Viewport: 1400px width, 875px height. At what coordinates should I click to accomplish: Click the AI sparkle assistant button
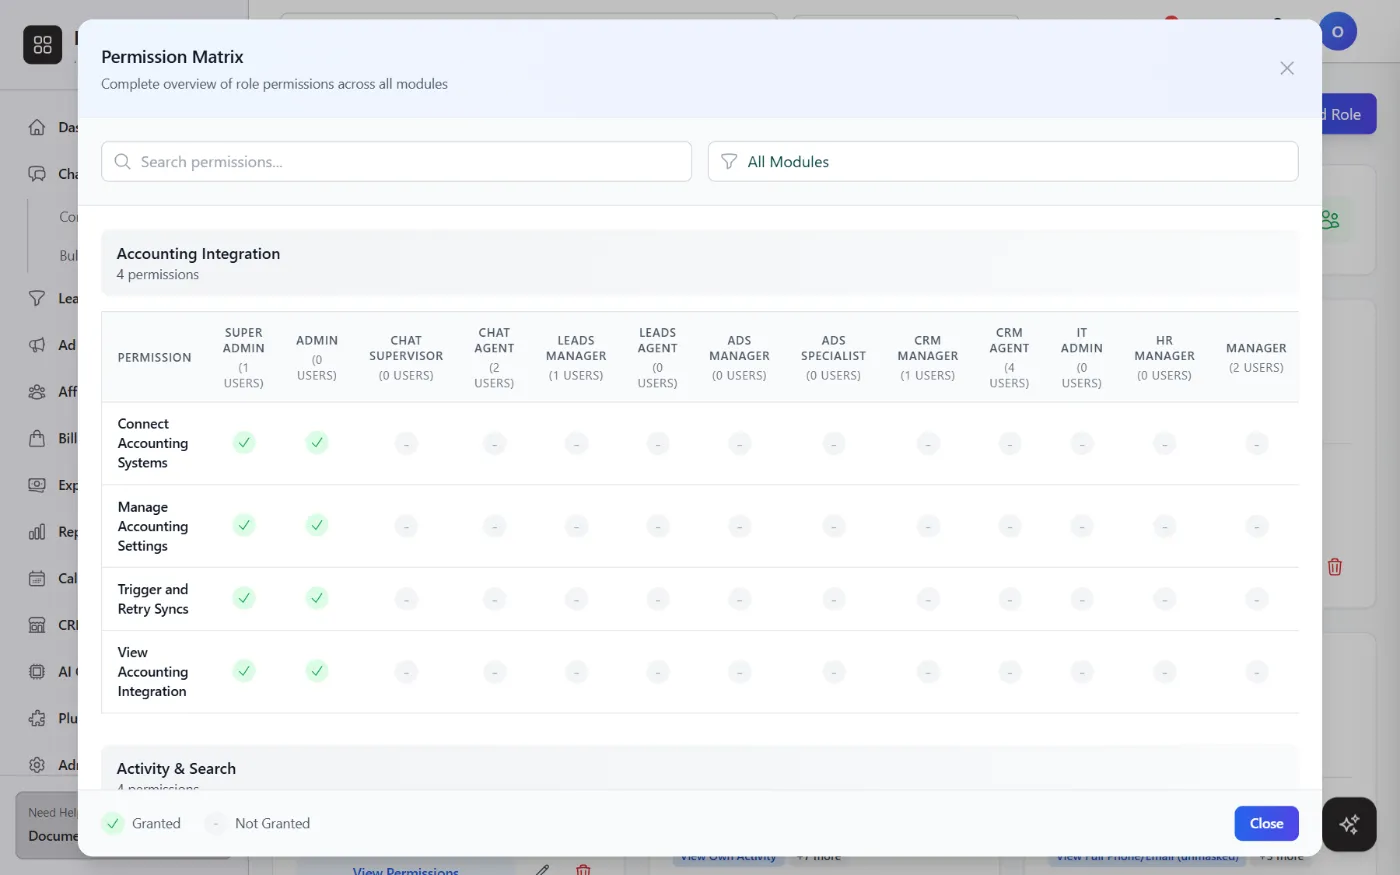coord(1349,824)
